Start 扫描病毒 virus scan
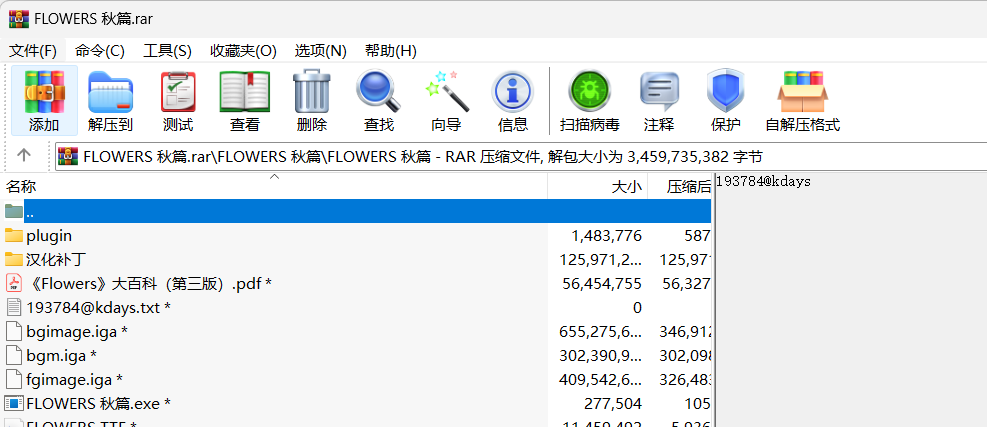The height and width of the screenshot is (427, 987). [x=589, y=102]
